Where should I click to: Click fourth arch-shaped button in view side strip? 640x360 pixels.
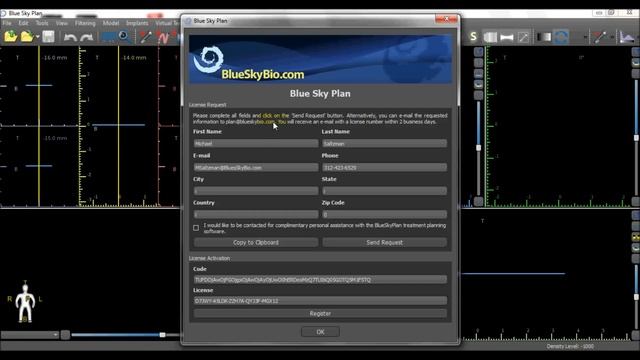478,84
